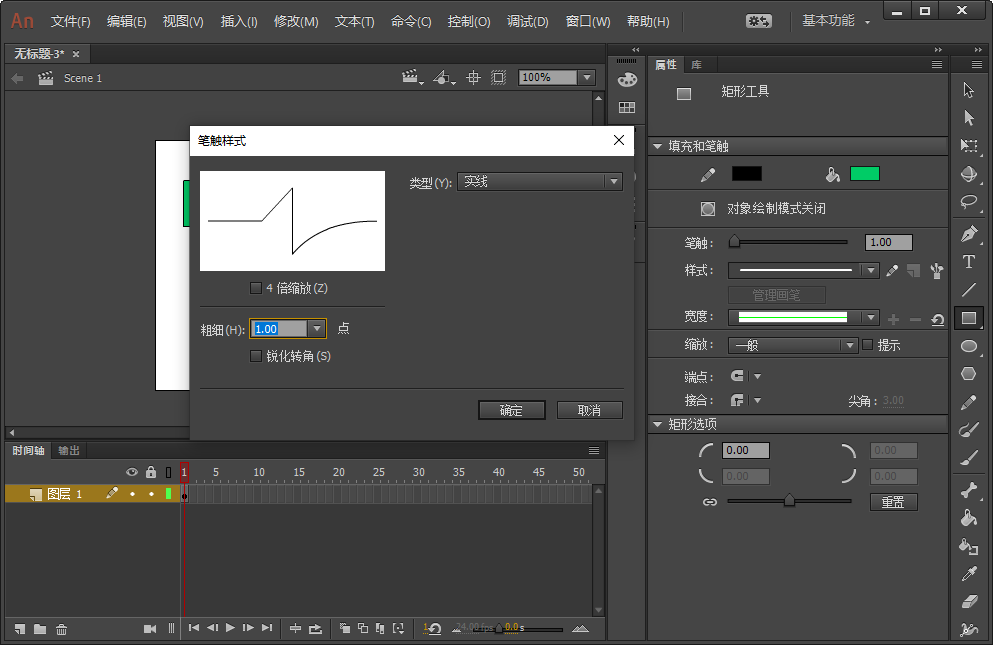The width and height of the screenshot is (993, 645).
Task: Click the 确定 button in the dialog
Action: click(511, 409)
